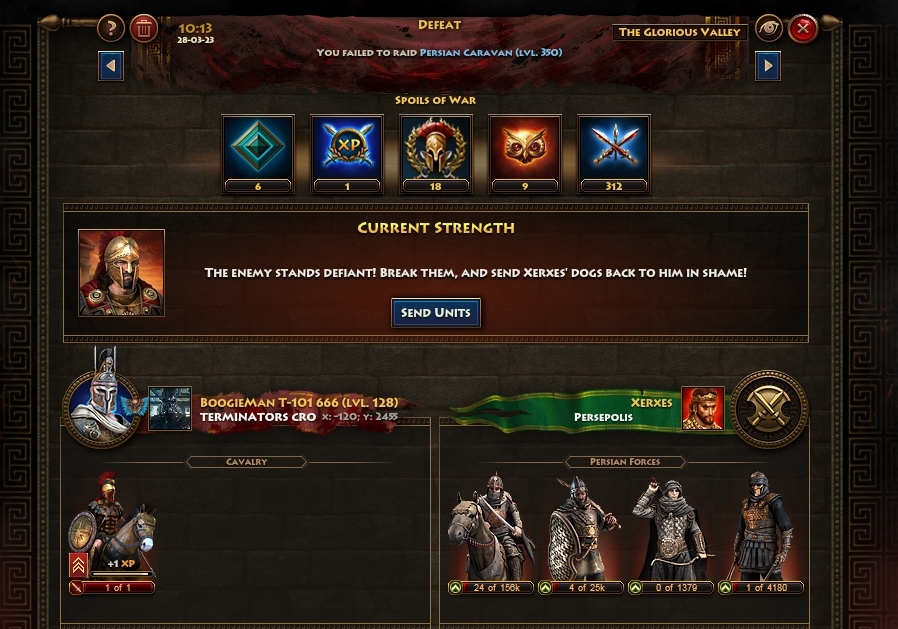Open the Terminators CRO alliance thumbnail
This screenshot has width=898, height=629.
170,408
